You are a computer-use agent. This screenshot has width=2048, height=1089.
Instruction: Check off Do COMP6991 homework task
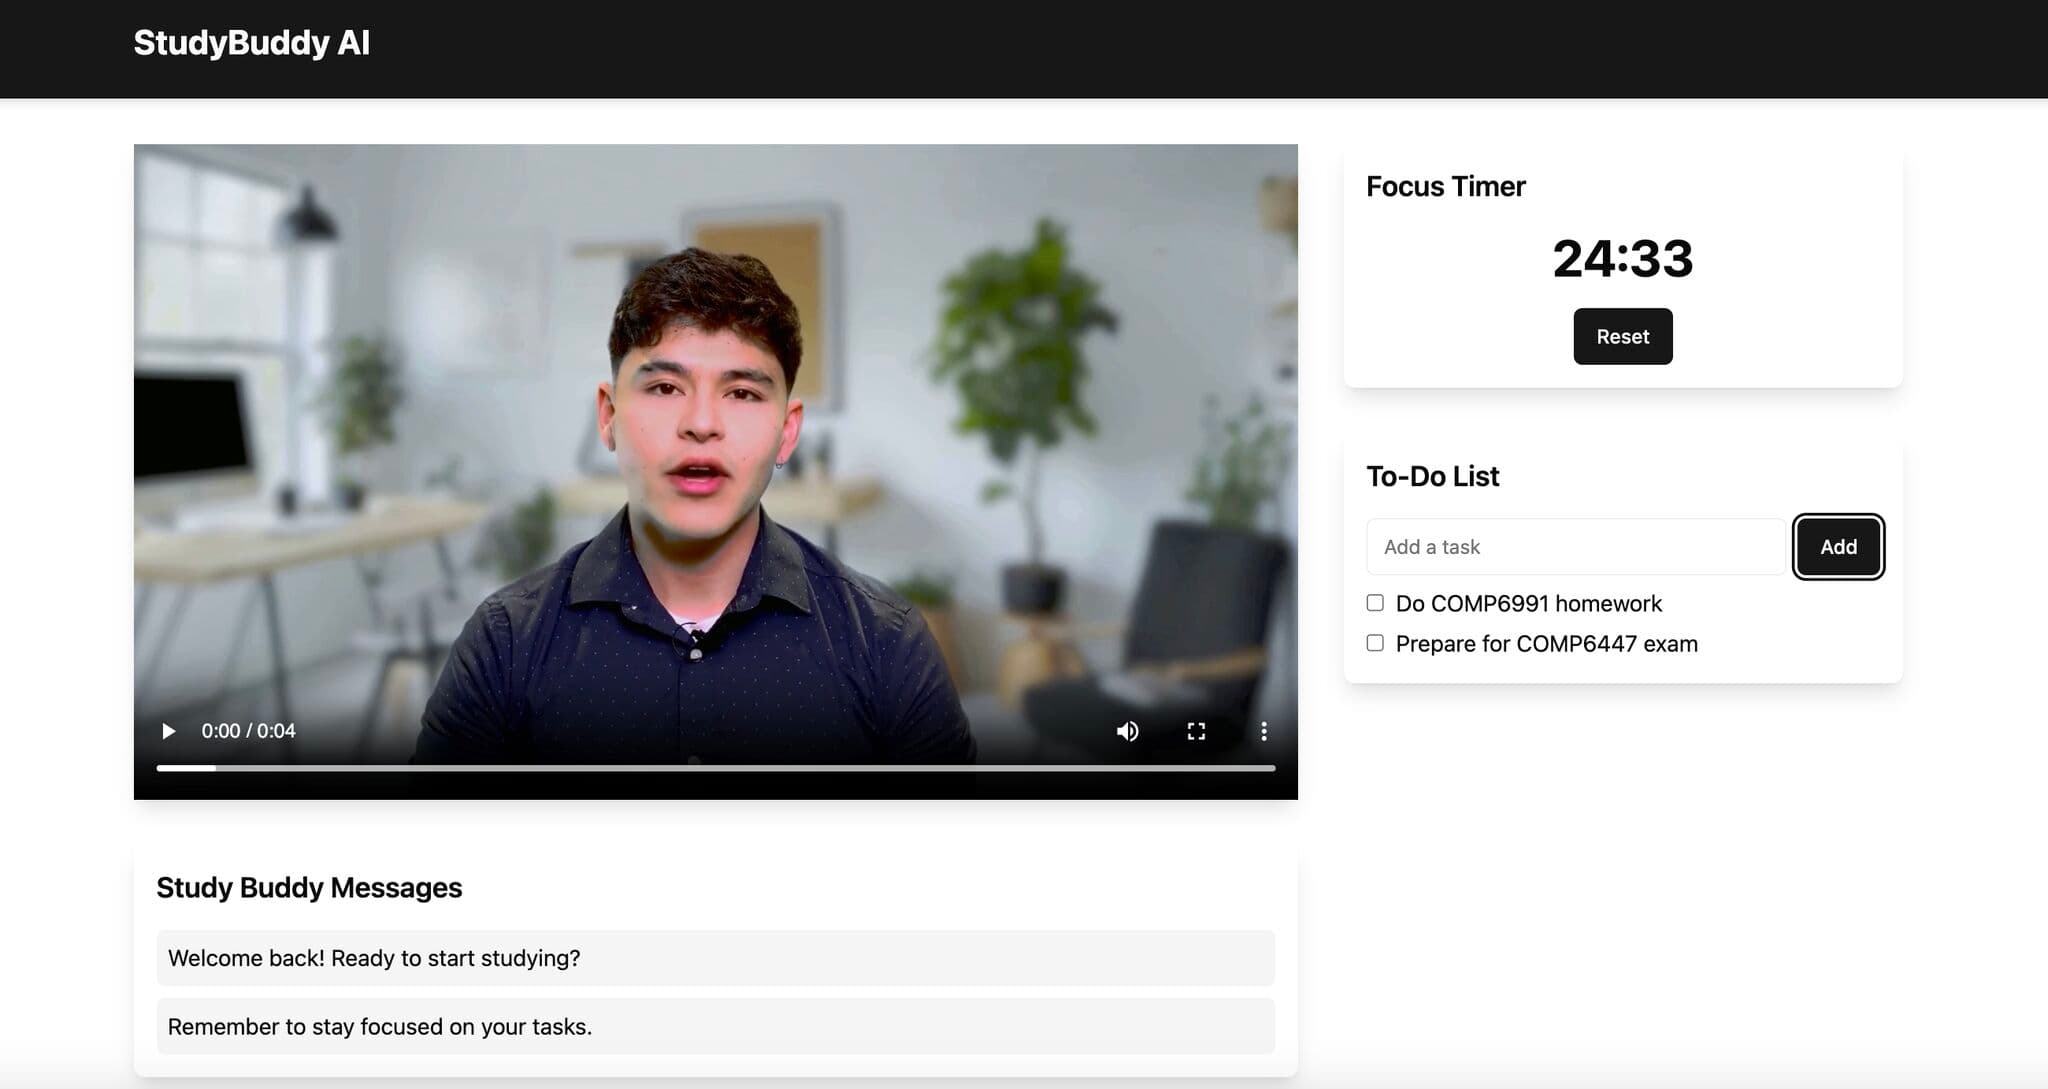[x=1373, y=603]
